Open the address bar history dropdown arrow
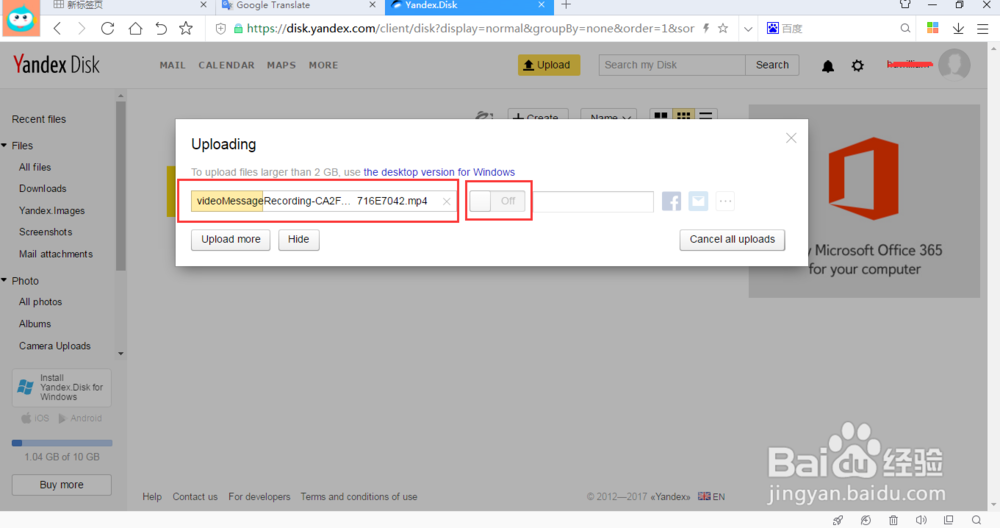This screenshot has width=1000, height=528. click(748, 29)
